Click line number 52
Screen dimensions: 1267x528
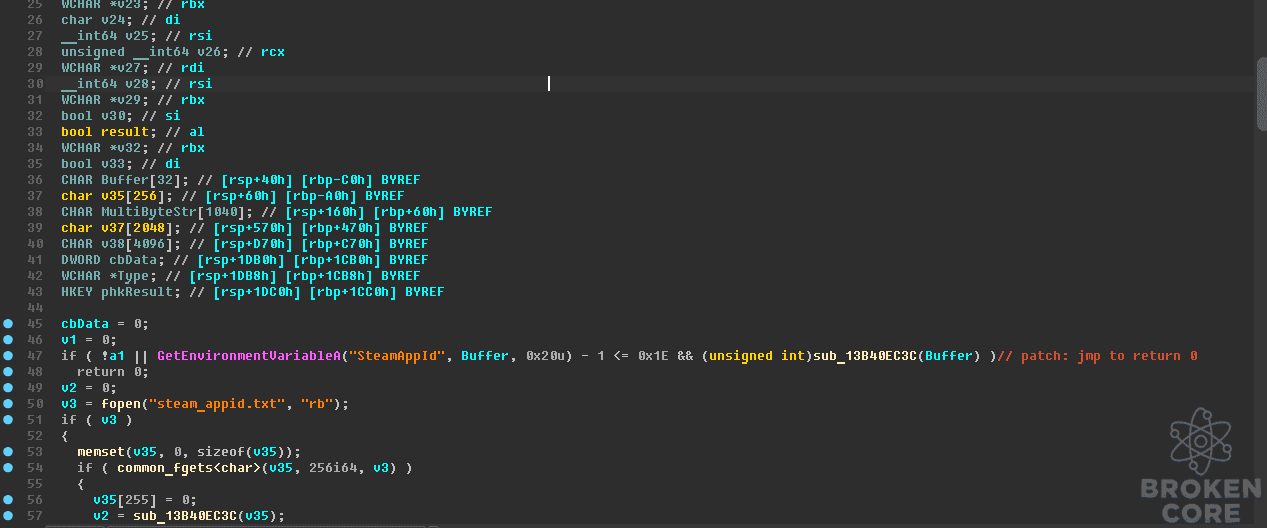(x=36, y=436)
